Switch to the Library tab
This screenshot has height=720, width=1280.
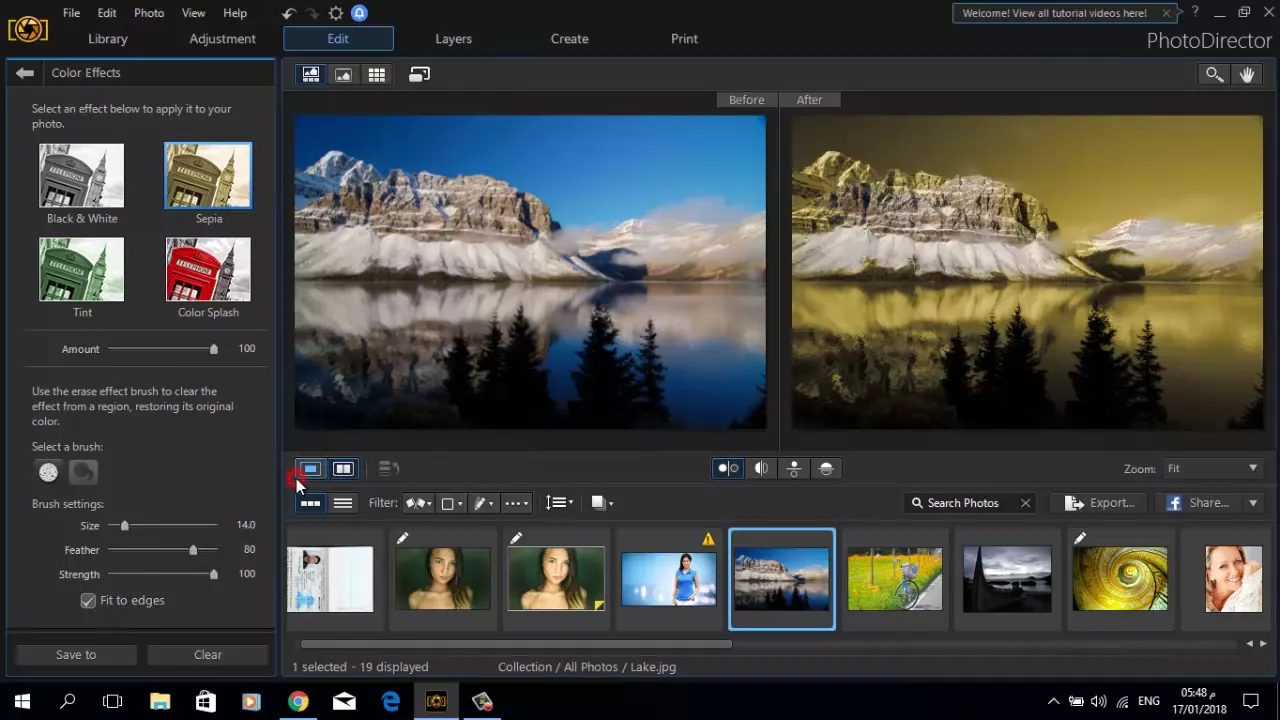(x=108, y=39)
